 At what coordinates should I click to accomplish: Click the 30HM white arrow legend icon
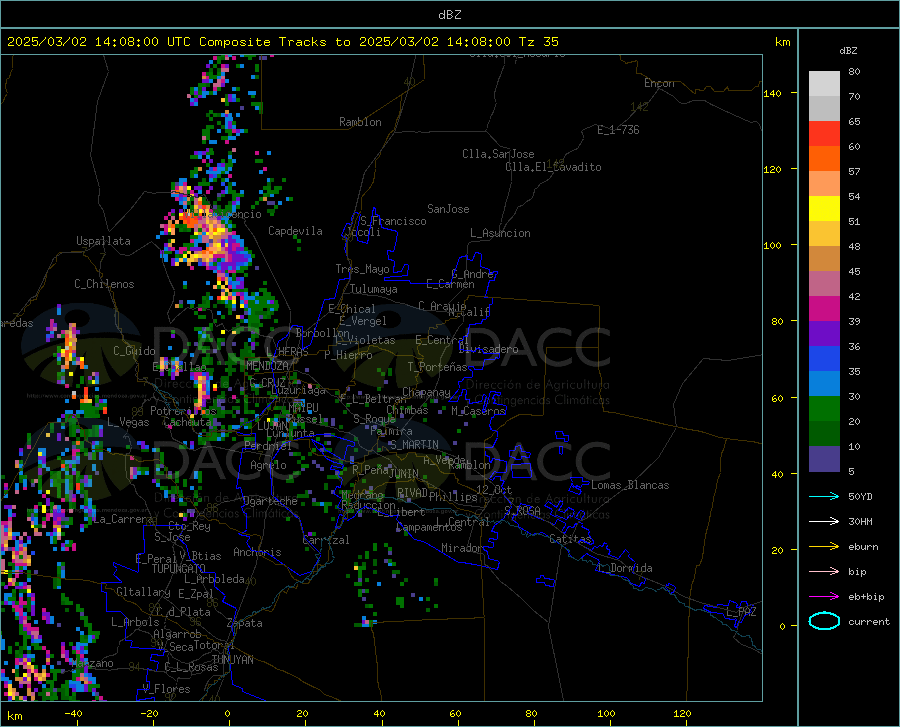(x=824, y=521)
